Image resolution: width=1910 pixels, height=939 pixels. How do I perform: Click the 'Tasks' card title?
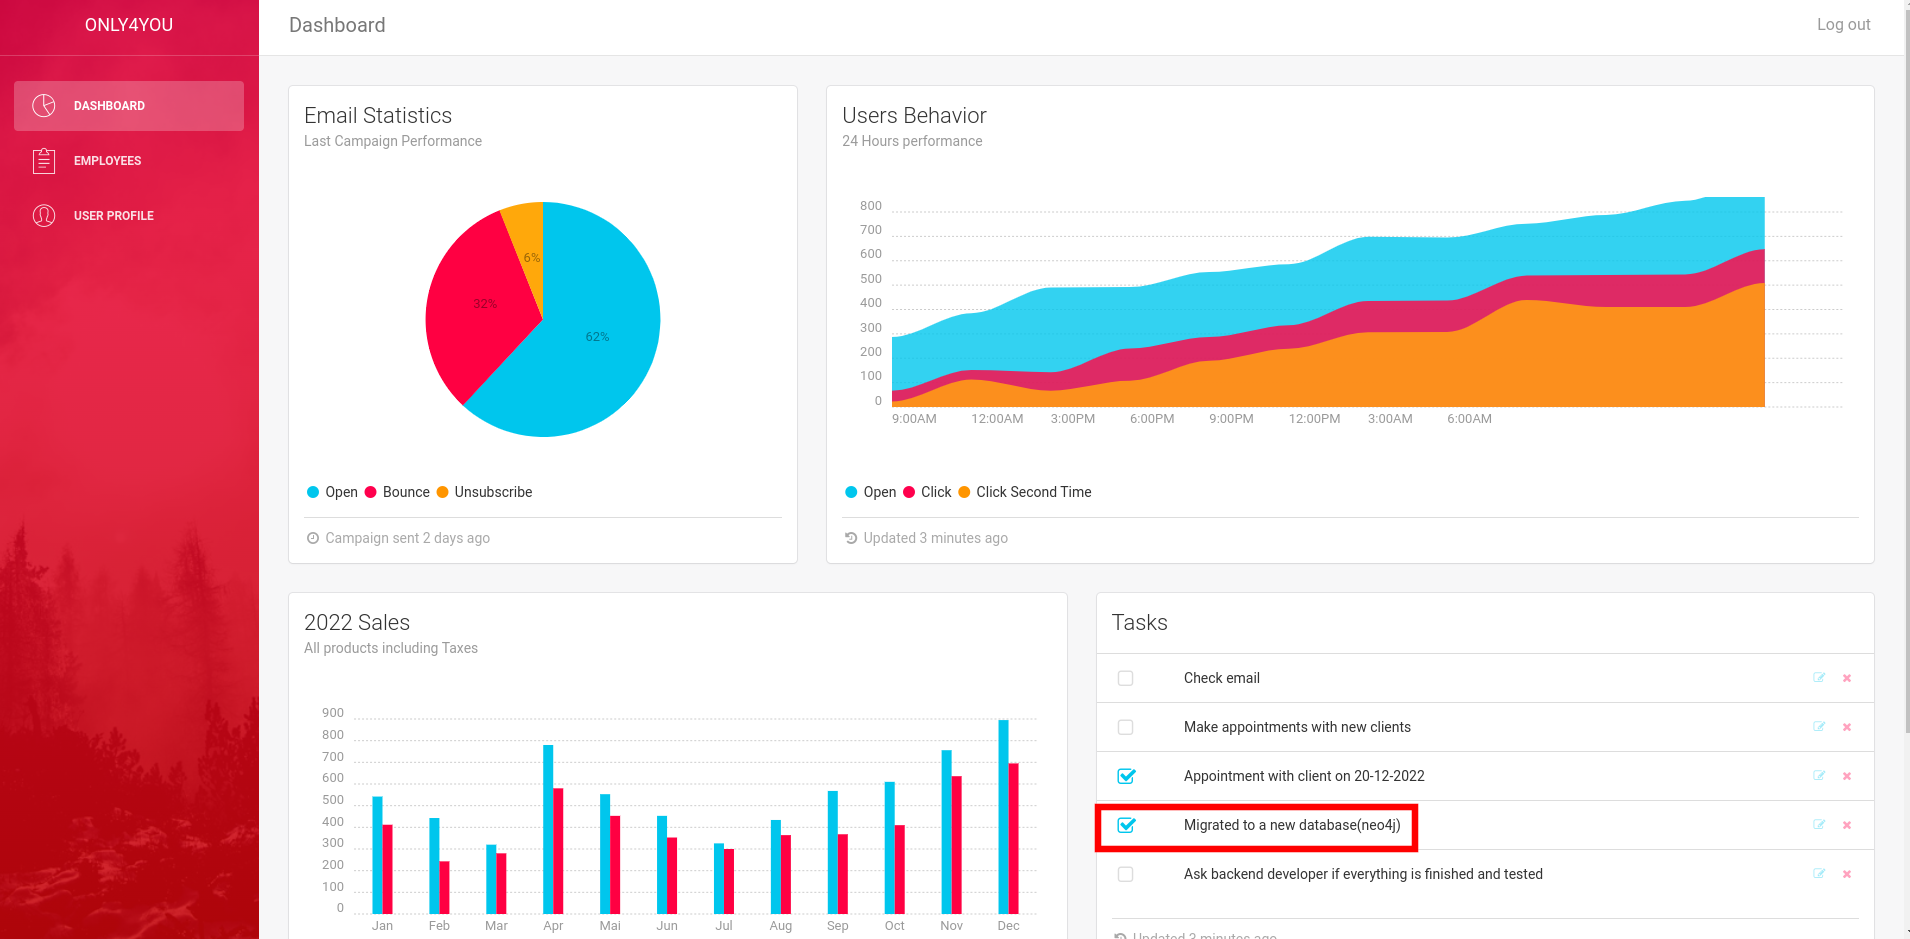pyautogui.click(x=1140, y=623)
